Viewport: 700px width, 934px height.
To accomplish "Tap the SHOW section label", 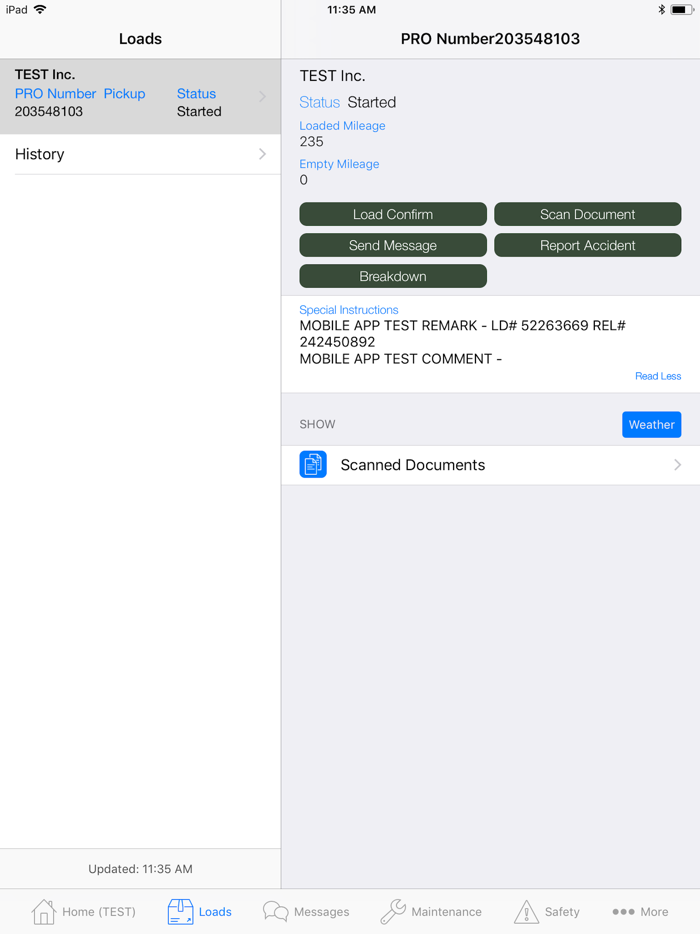I will [318, 424].
